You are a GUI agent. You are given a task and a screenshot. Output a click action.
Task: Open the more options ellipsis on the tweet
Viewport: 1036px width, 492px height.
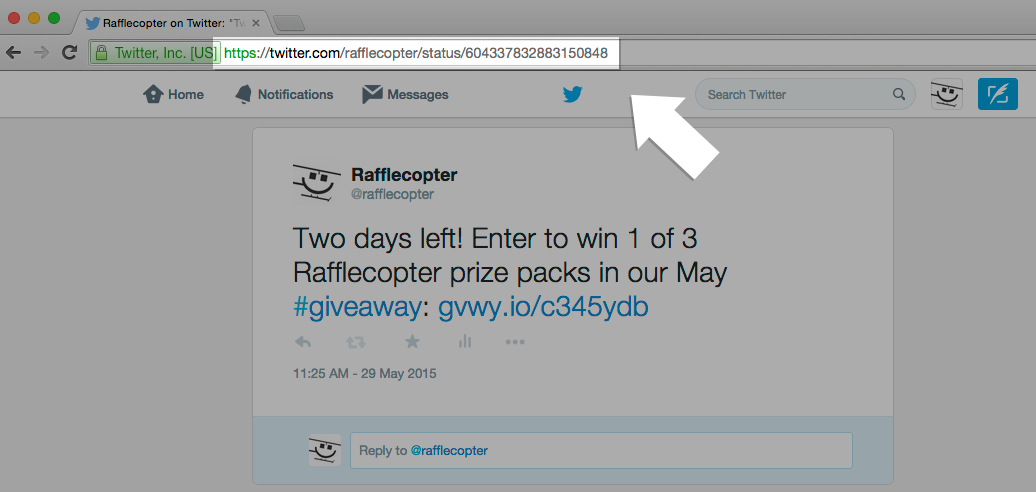515,342
